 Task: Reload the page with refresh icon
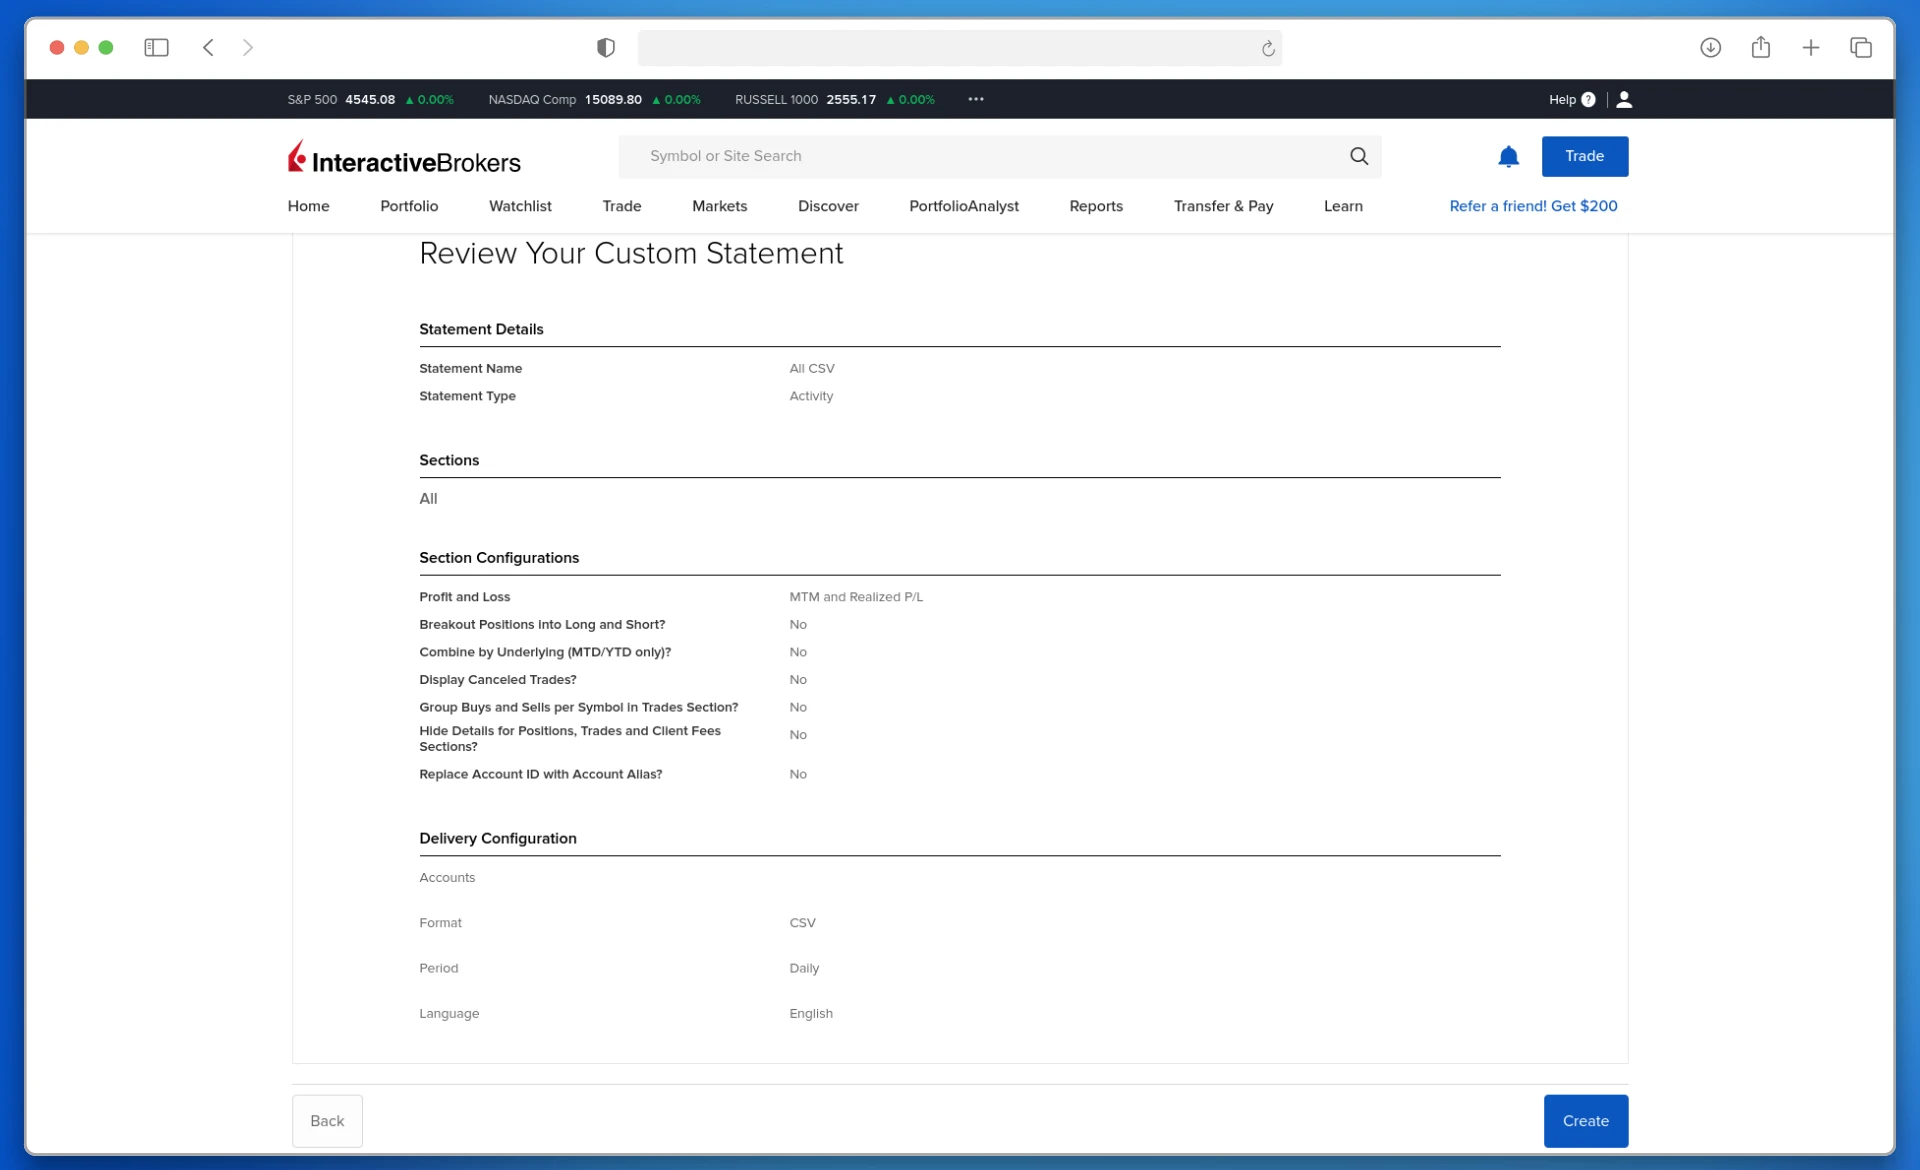point(1267,48)
